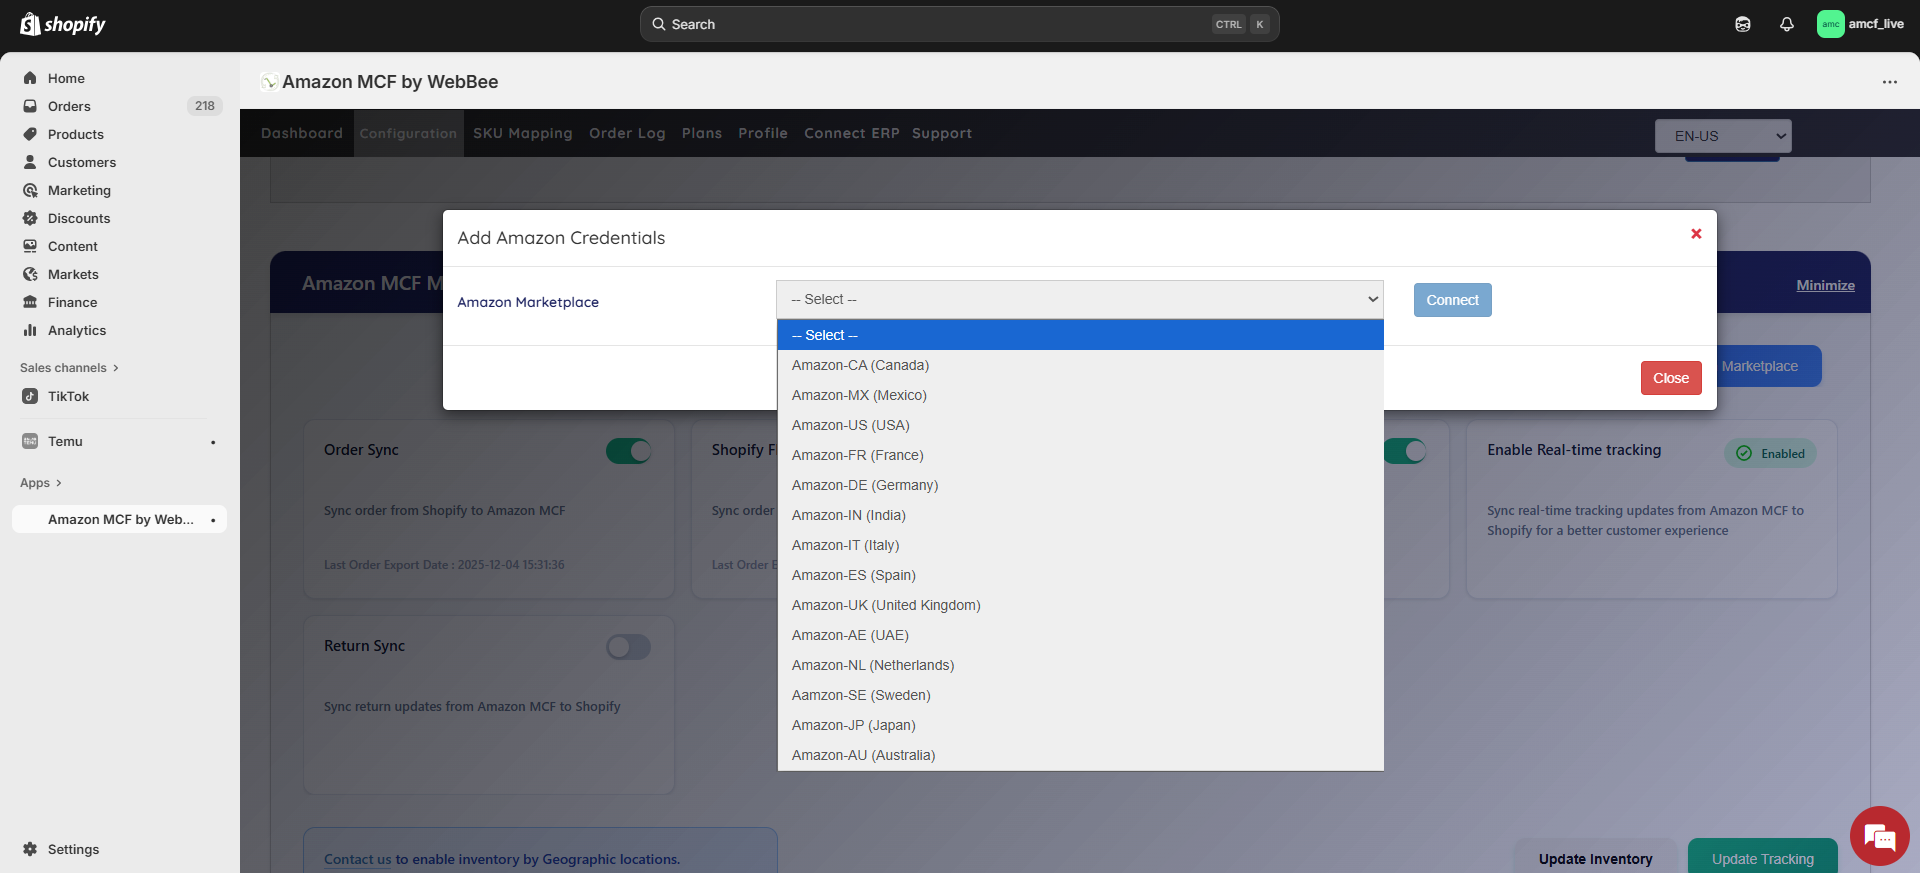Viewport: 1920px width, 873px height.
Task: Open the notifications bell
Action: [1786, 24]
